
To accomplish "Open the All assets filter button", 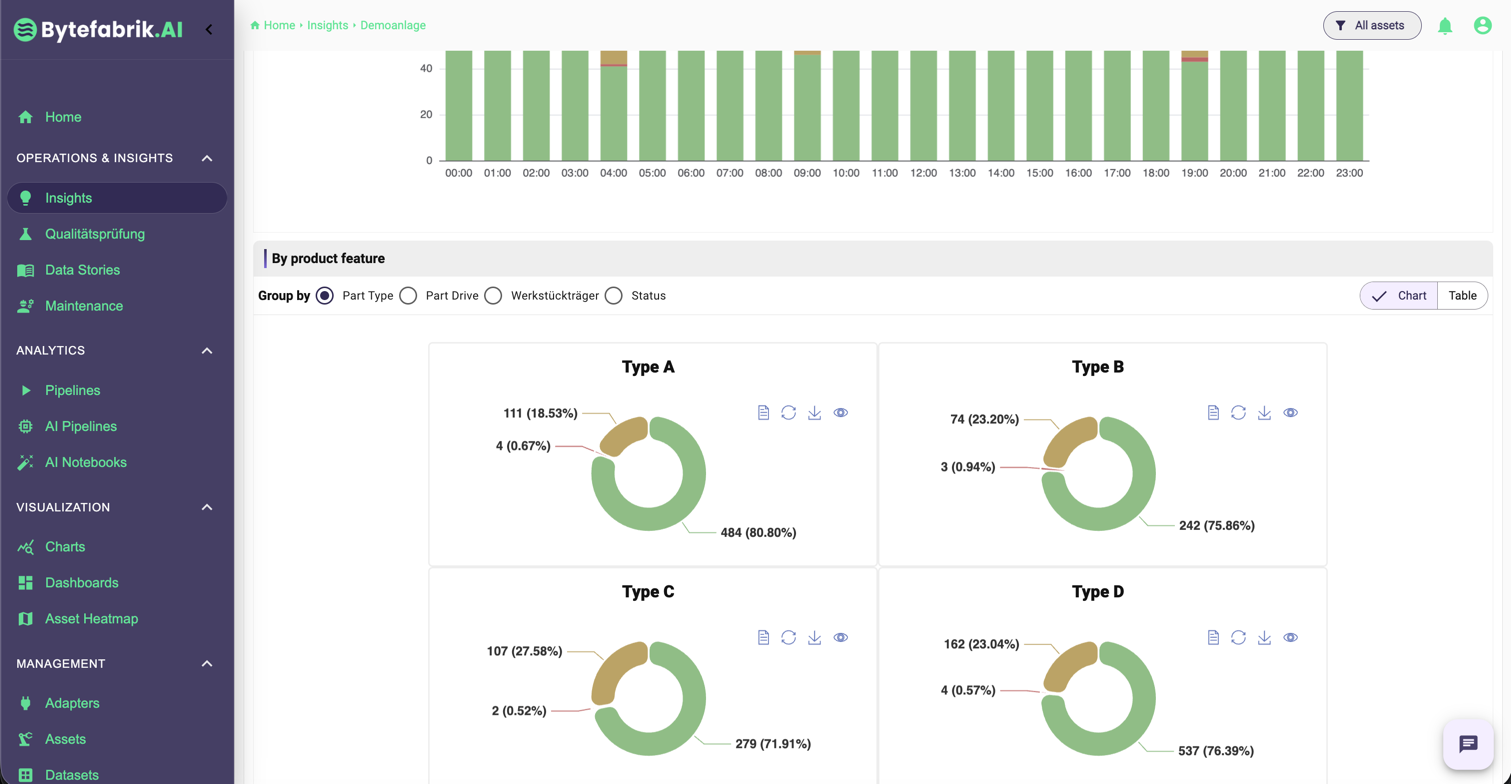I will [x=1371, y=26].
